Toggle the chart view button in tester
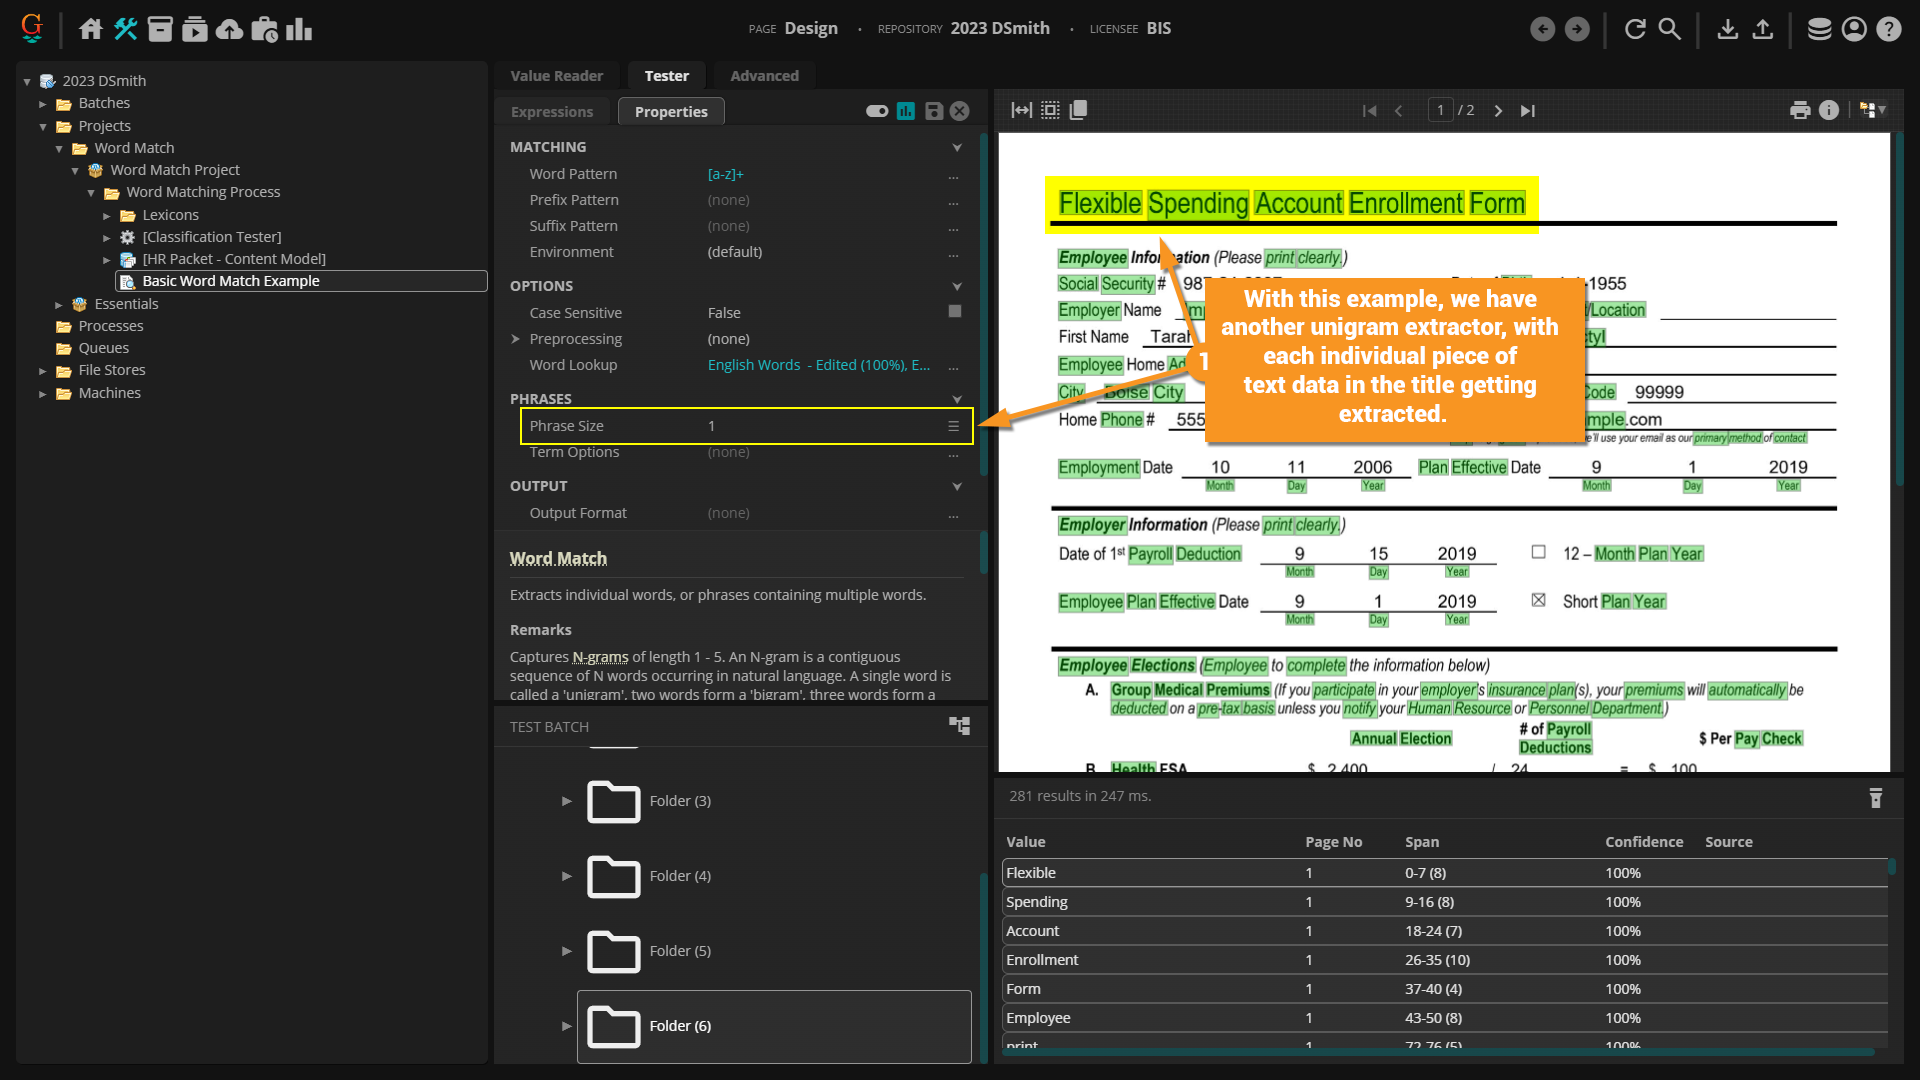1920x1080 pixels. tap(906, 112)
